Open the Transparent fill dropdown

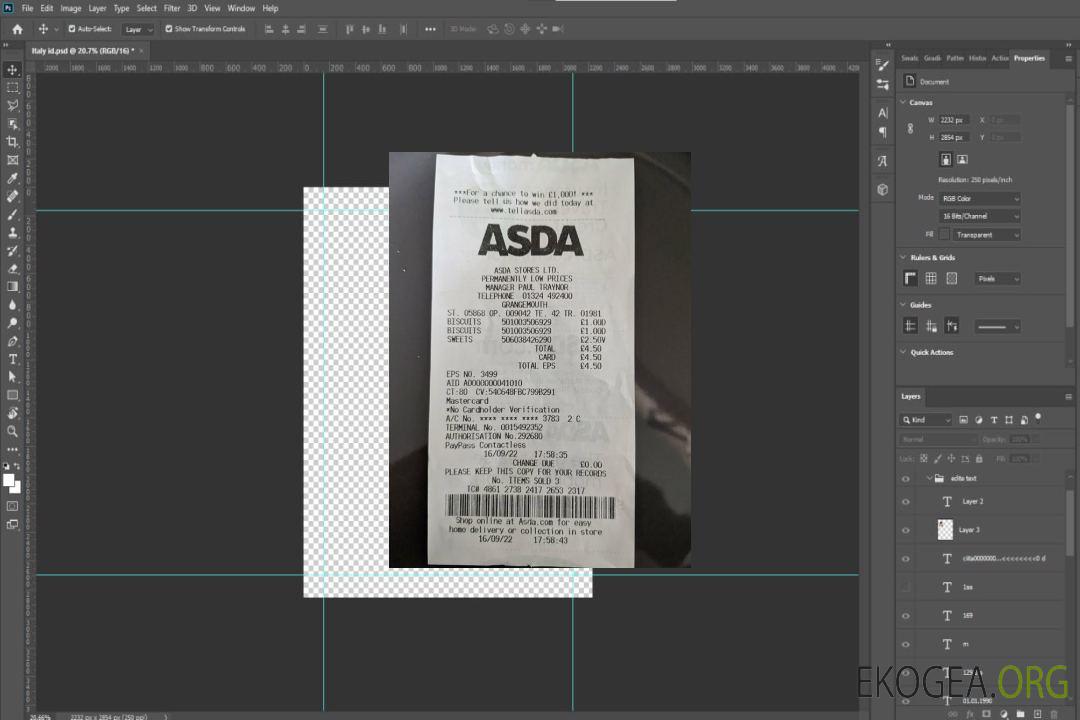pyautogui.click(x=986, y=235)
